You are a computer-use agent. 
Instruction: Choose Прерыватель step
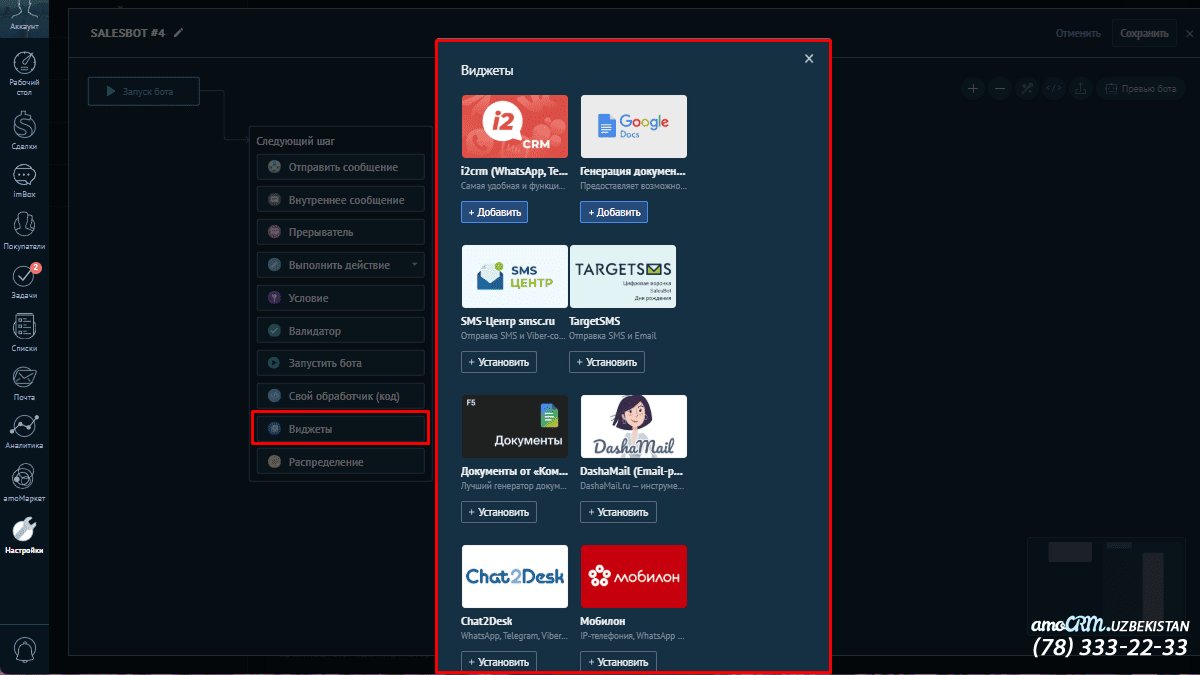click(341, 232)
